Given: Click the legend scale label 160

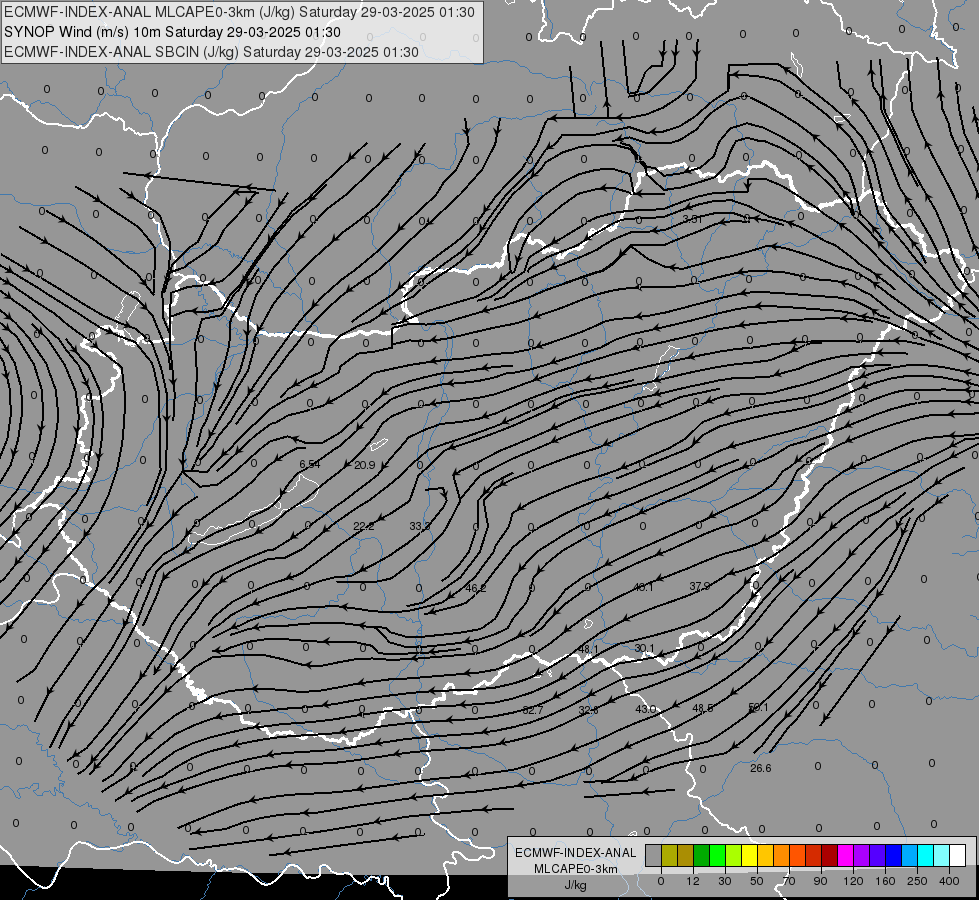Looking at the screenshot, I should tap(885, 881).
